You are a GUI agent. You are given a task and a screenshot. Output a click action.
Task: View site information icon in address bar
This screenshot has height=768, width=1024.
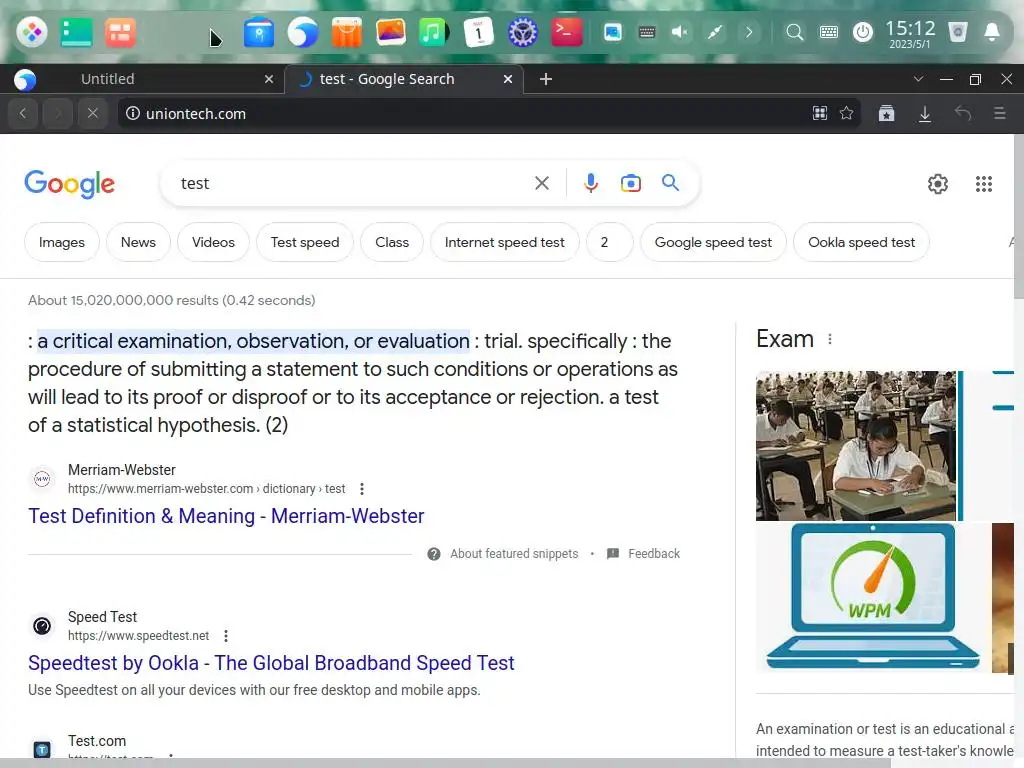[x=133, y=114]
